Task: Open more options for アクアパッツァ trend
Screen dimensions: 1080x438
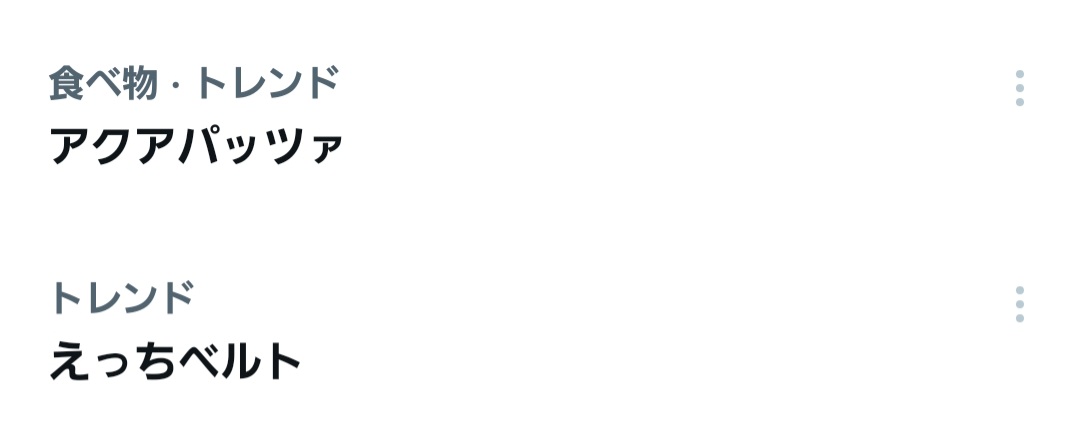Action: [x=1019, y=88]
